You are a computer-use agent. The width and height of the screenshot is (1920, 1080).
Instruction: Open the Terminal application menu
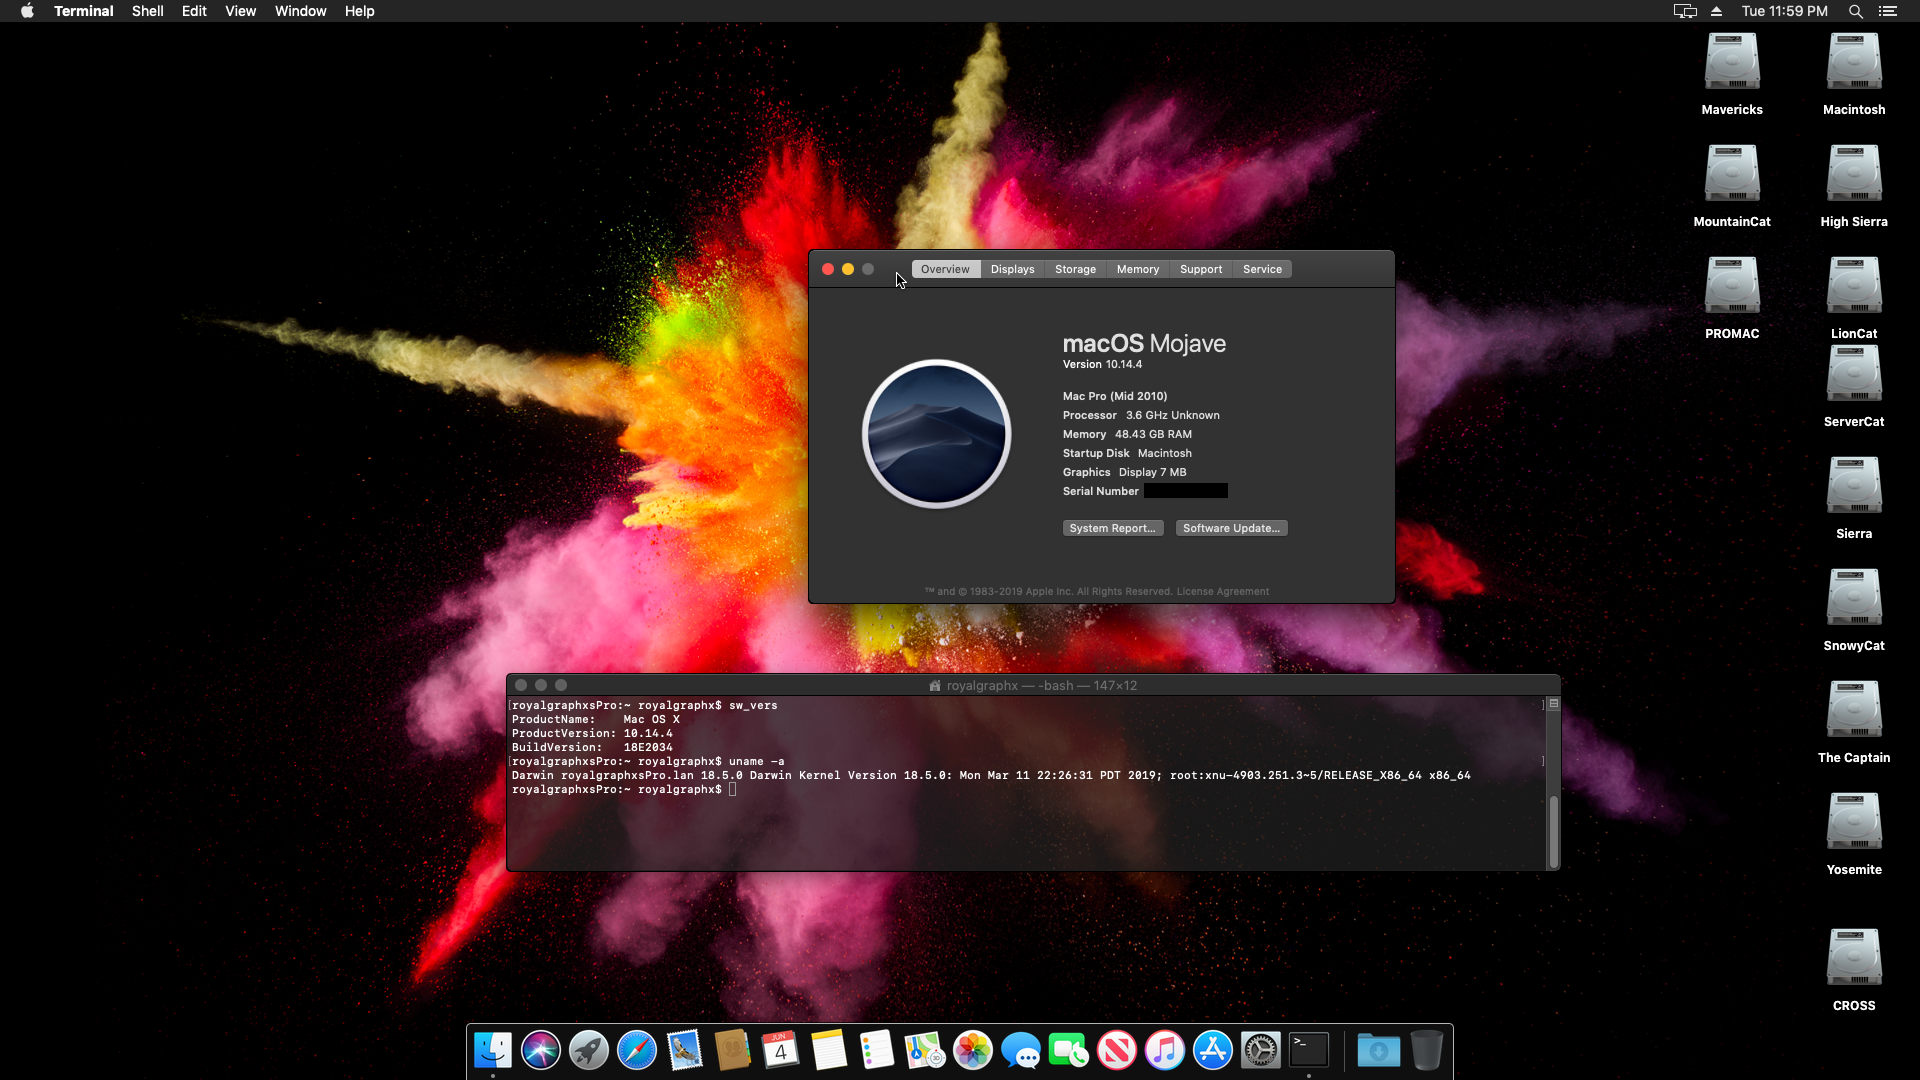click(83, 11)
